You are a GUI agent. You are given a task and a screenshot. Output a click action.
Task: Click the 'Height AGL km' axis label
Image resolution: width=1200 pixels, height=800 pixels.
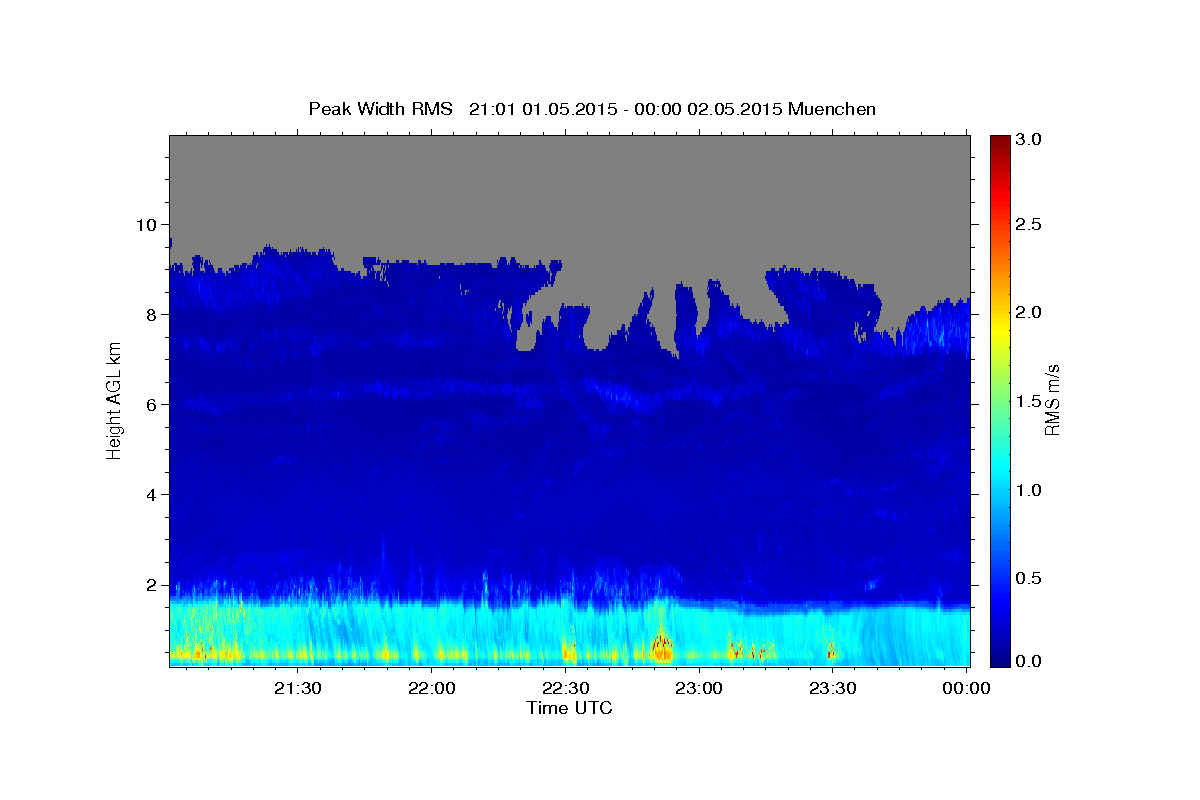pos(113,400)
